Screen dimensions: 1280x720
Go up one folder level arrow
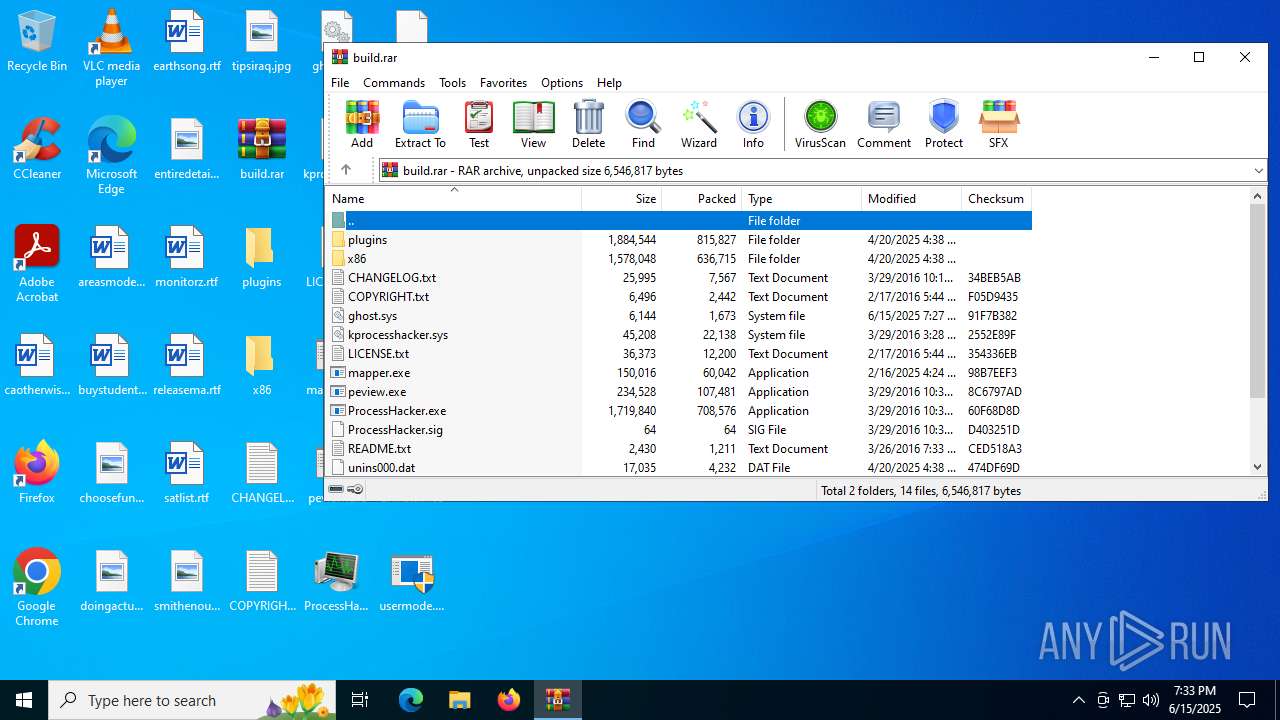[x=346, y=170]
